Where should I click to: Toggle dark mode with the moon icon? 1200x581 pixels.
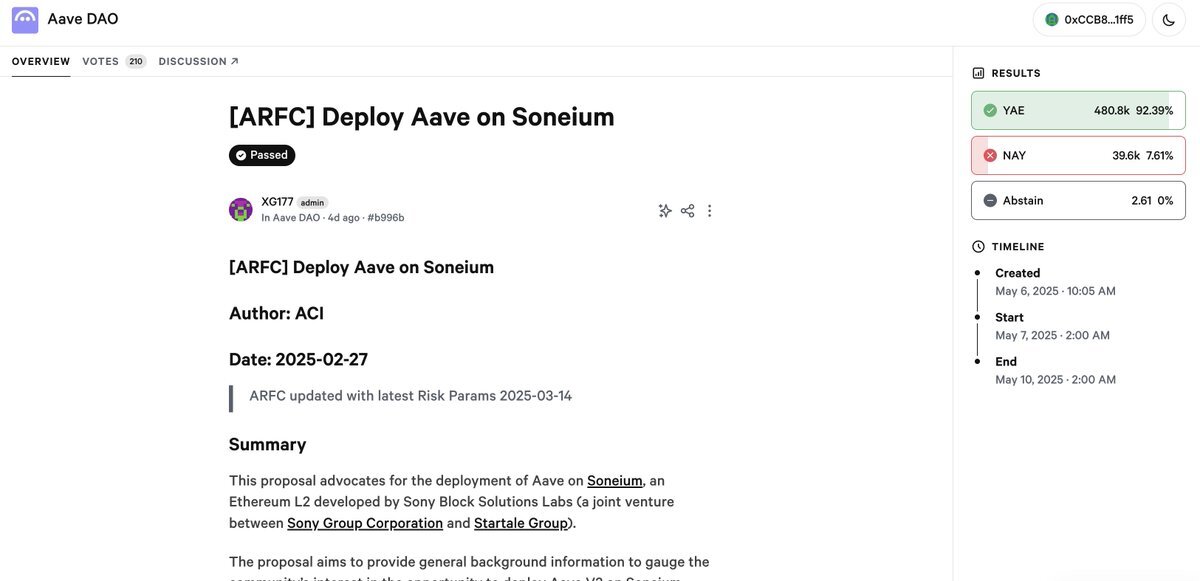(1169, 20)
